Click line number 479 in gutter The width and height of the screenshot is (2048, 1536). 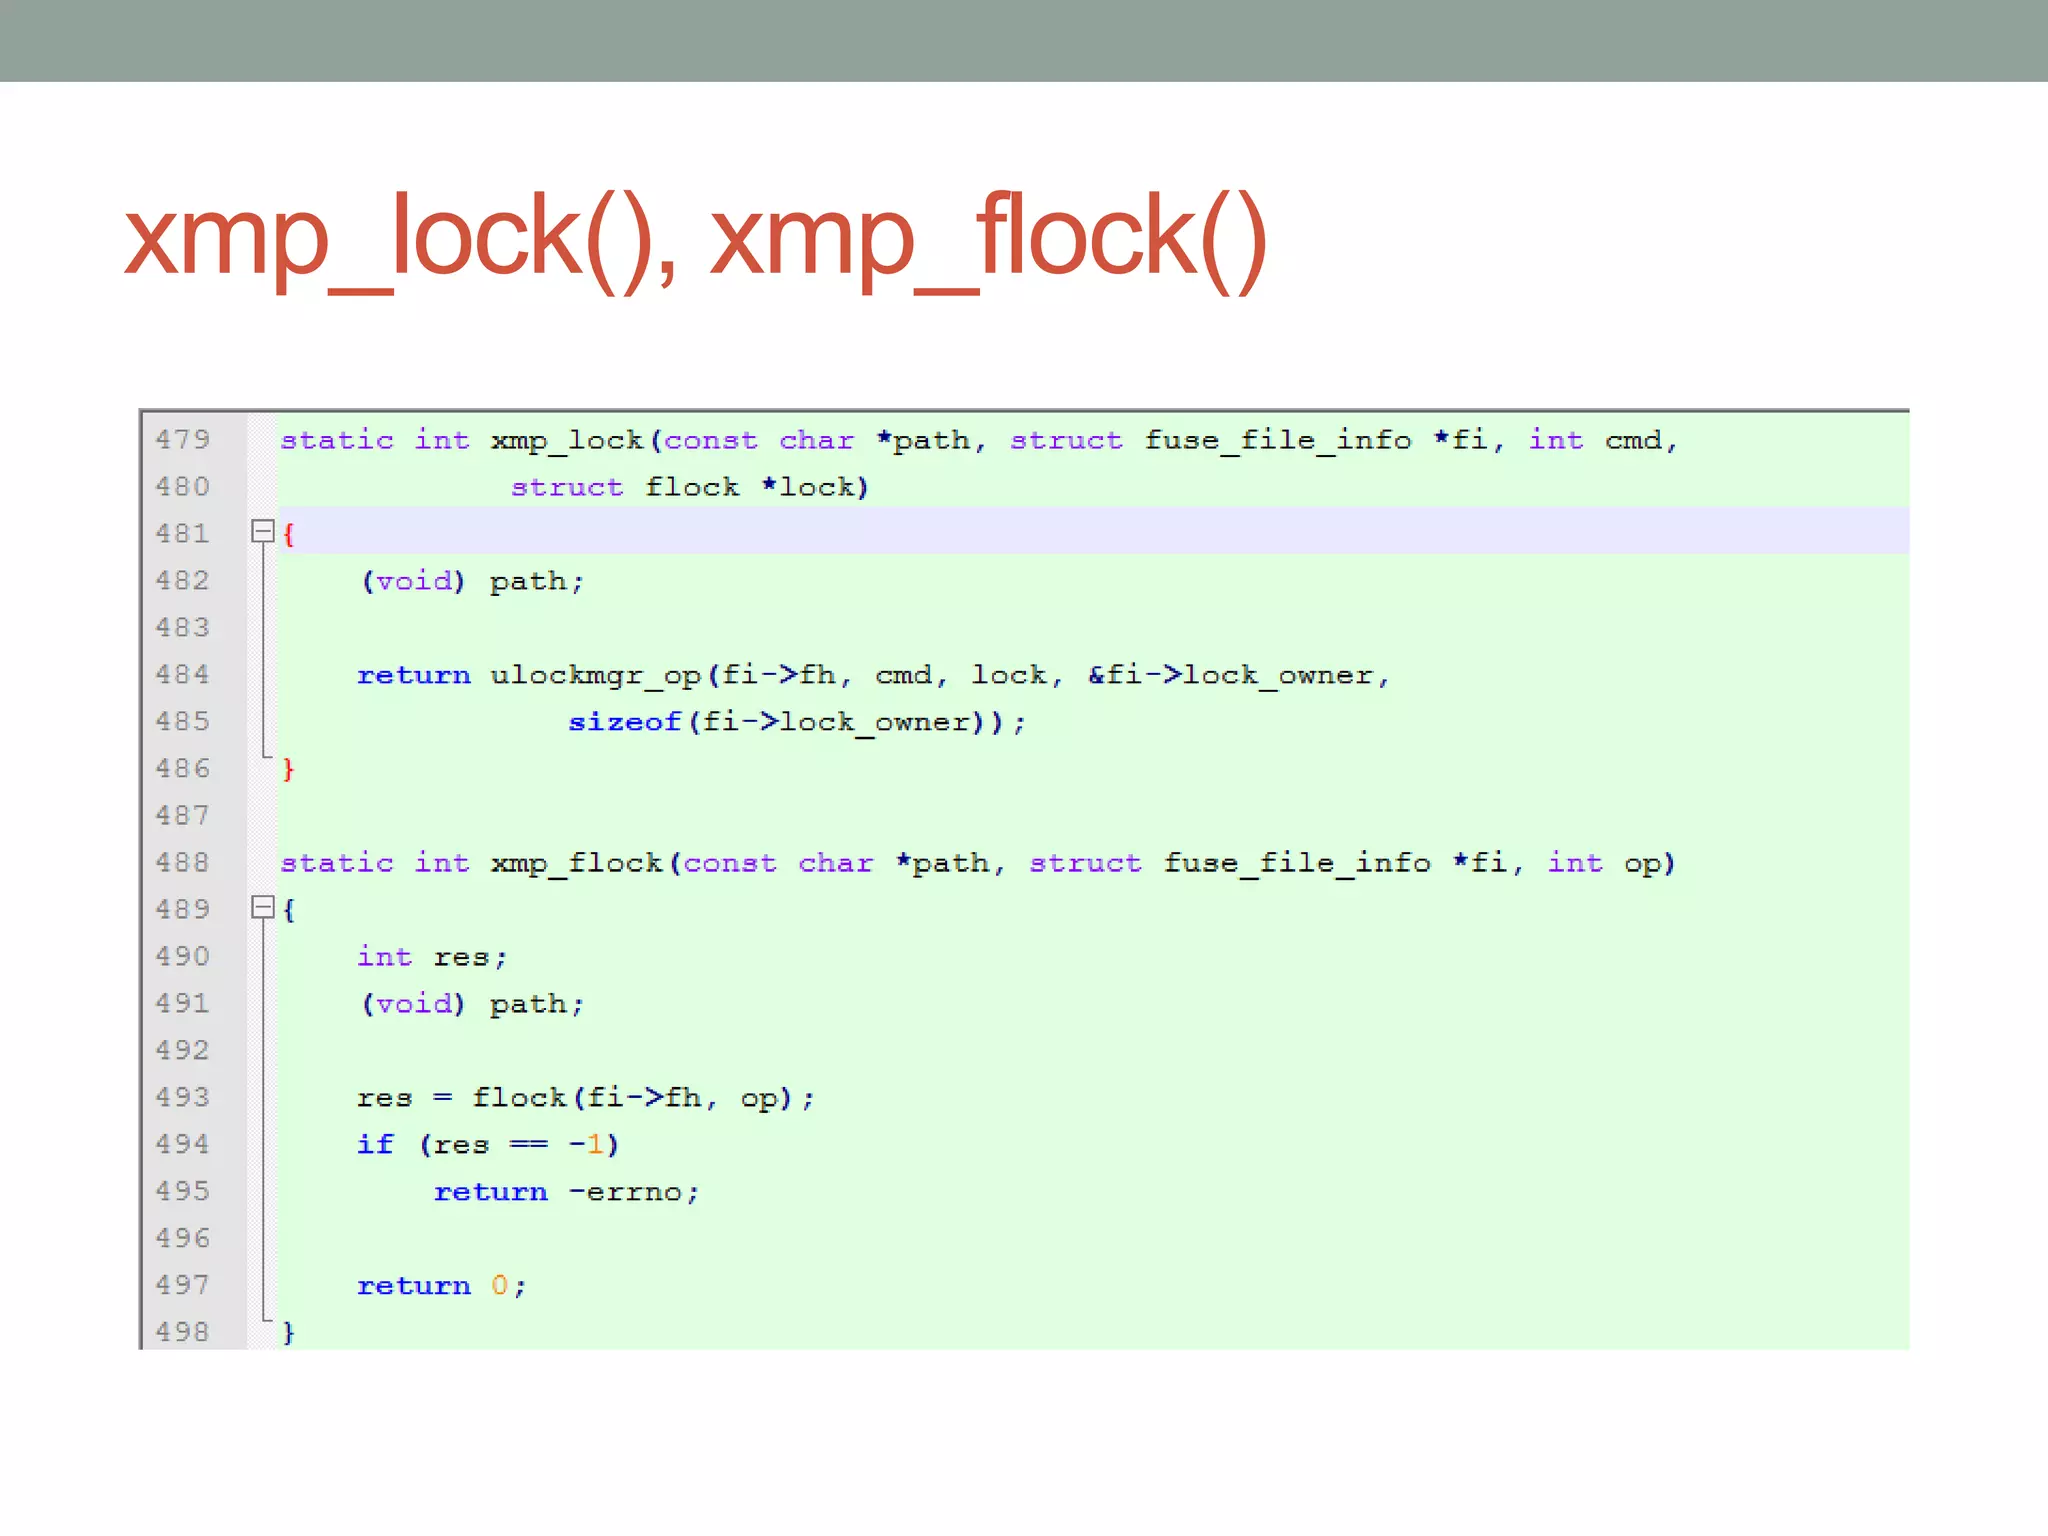click(183, 439)
